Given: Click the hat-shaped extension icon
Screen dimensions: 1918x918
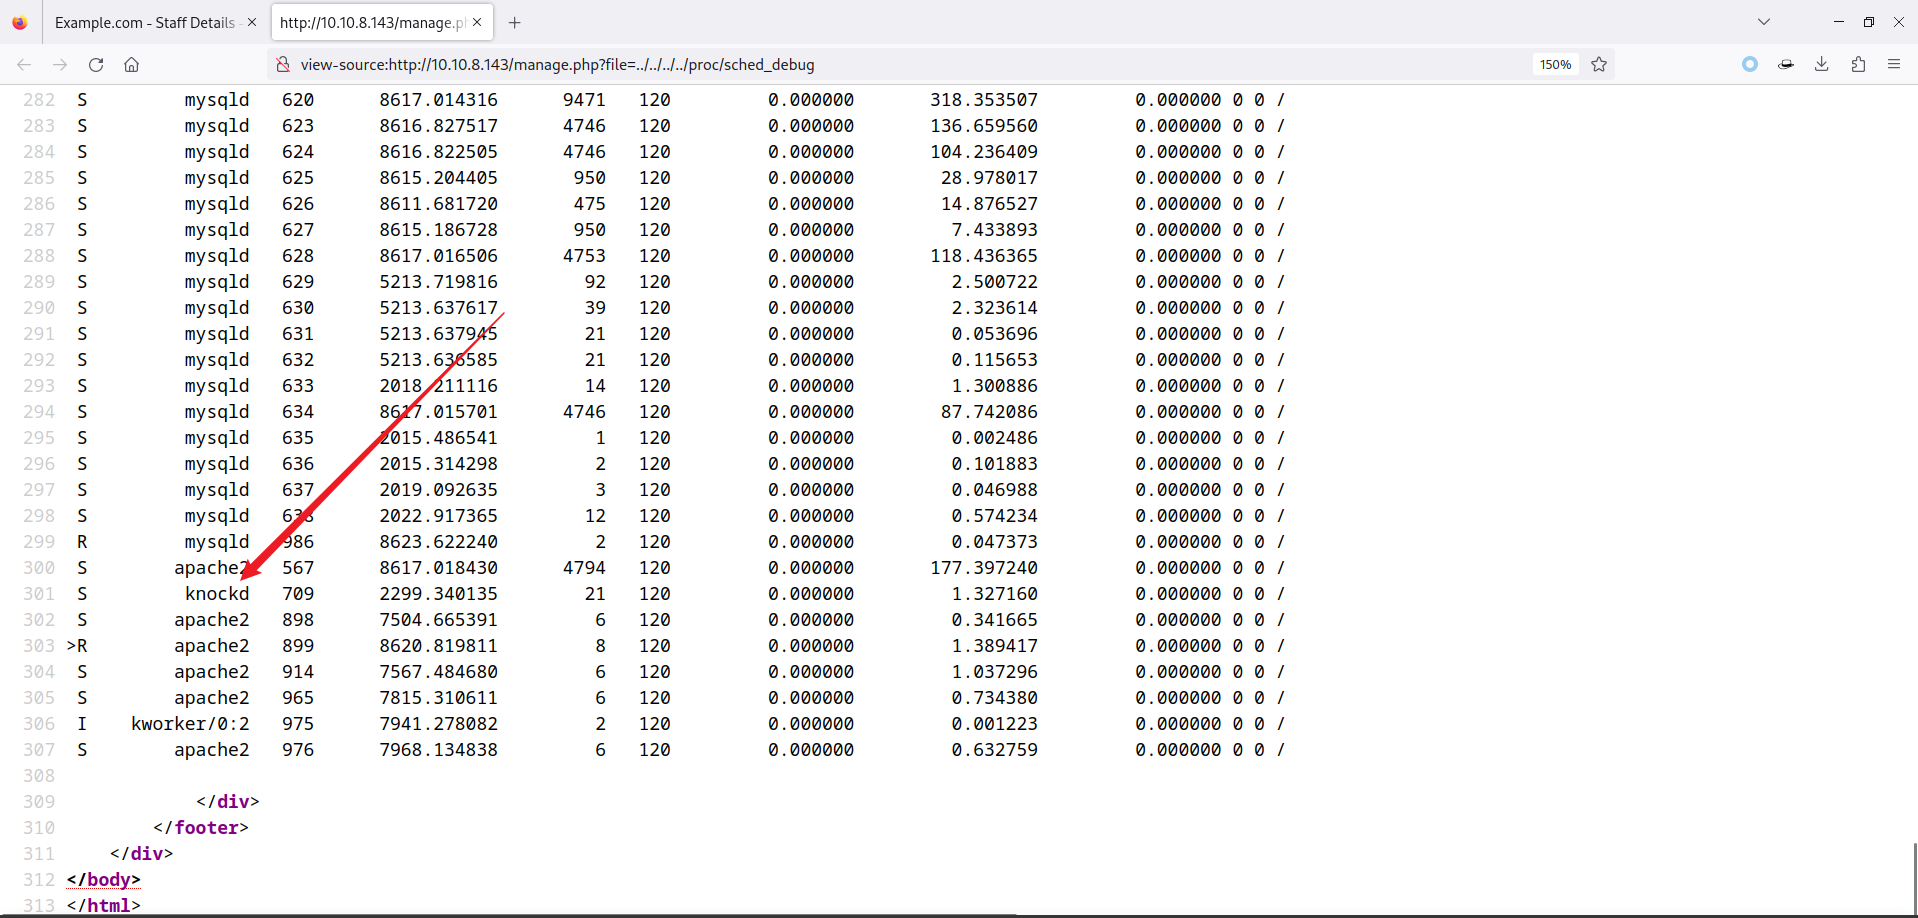Looking at the screenshot, I should click(x=1785, y=65).
